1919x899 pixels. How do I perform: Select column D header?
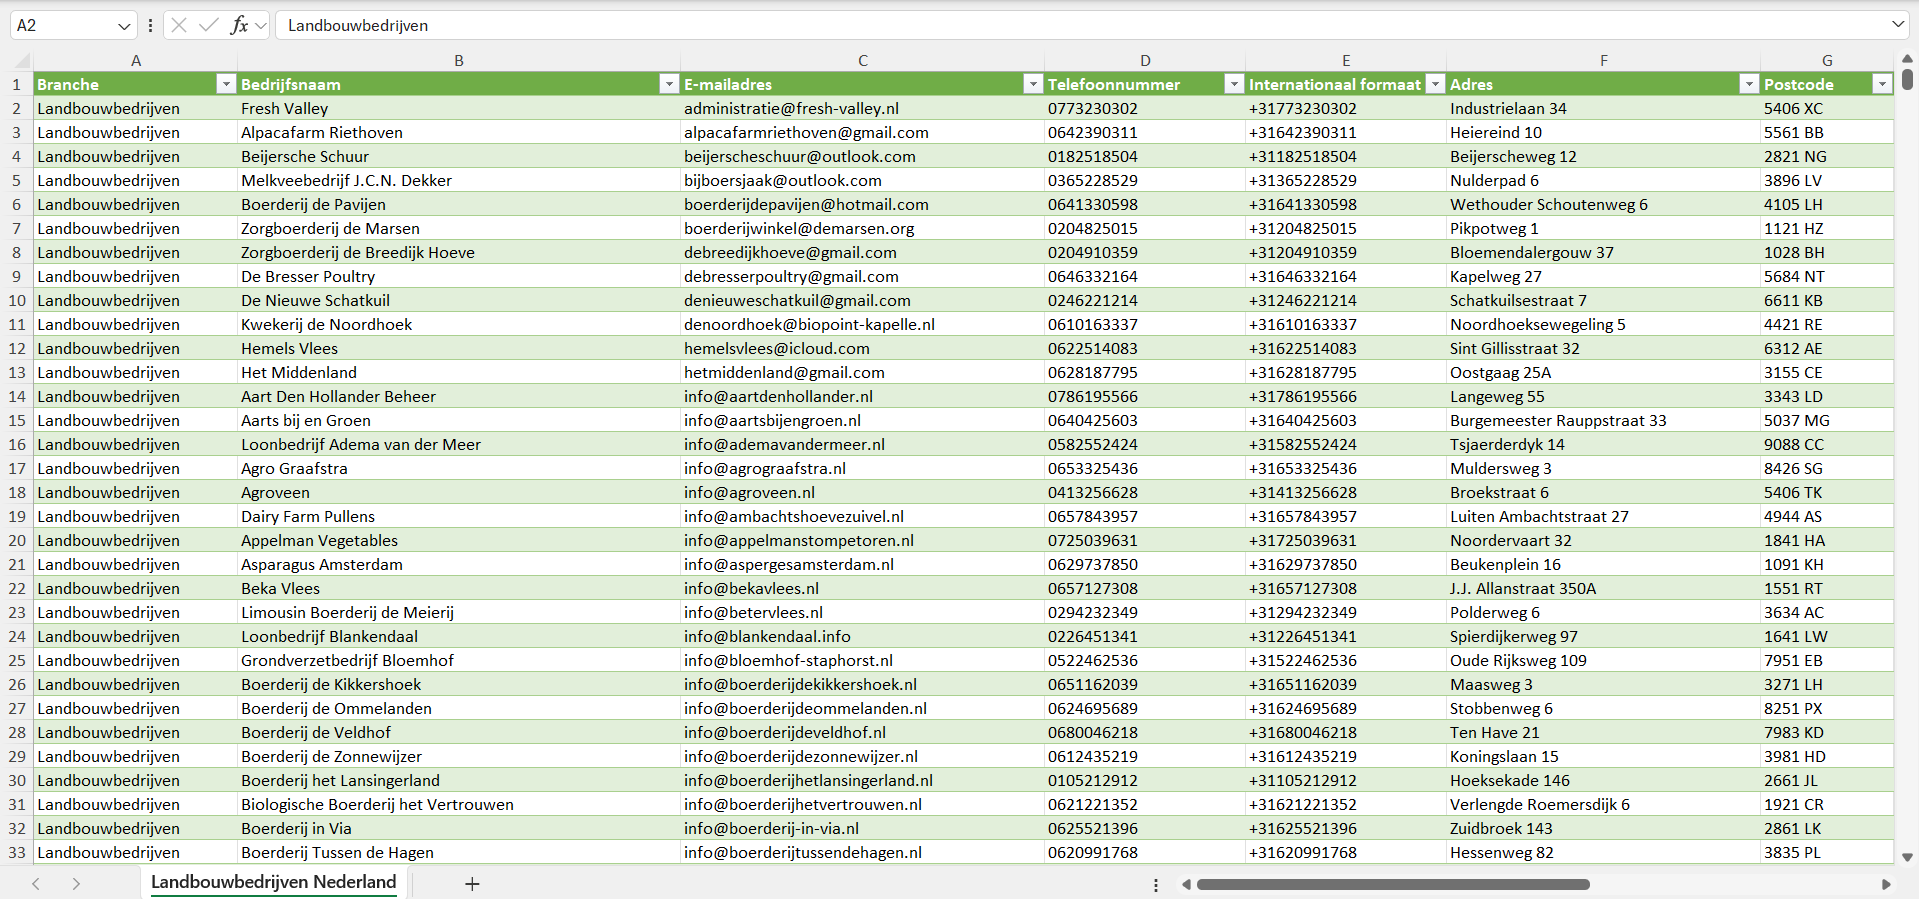point(1145,60)
